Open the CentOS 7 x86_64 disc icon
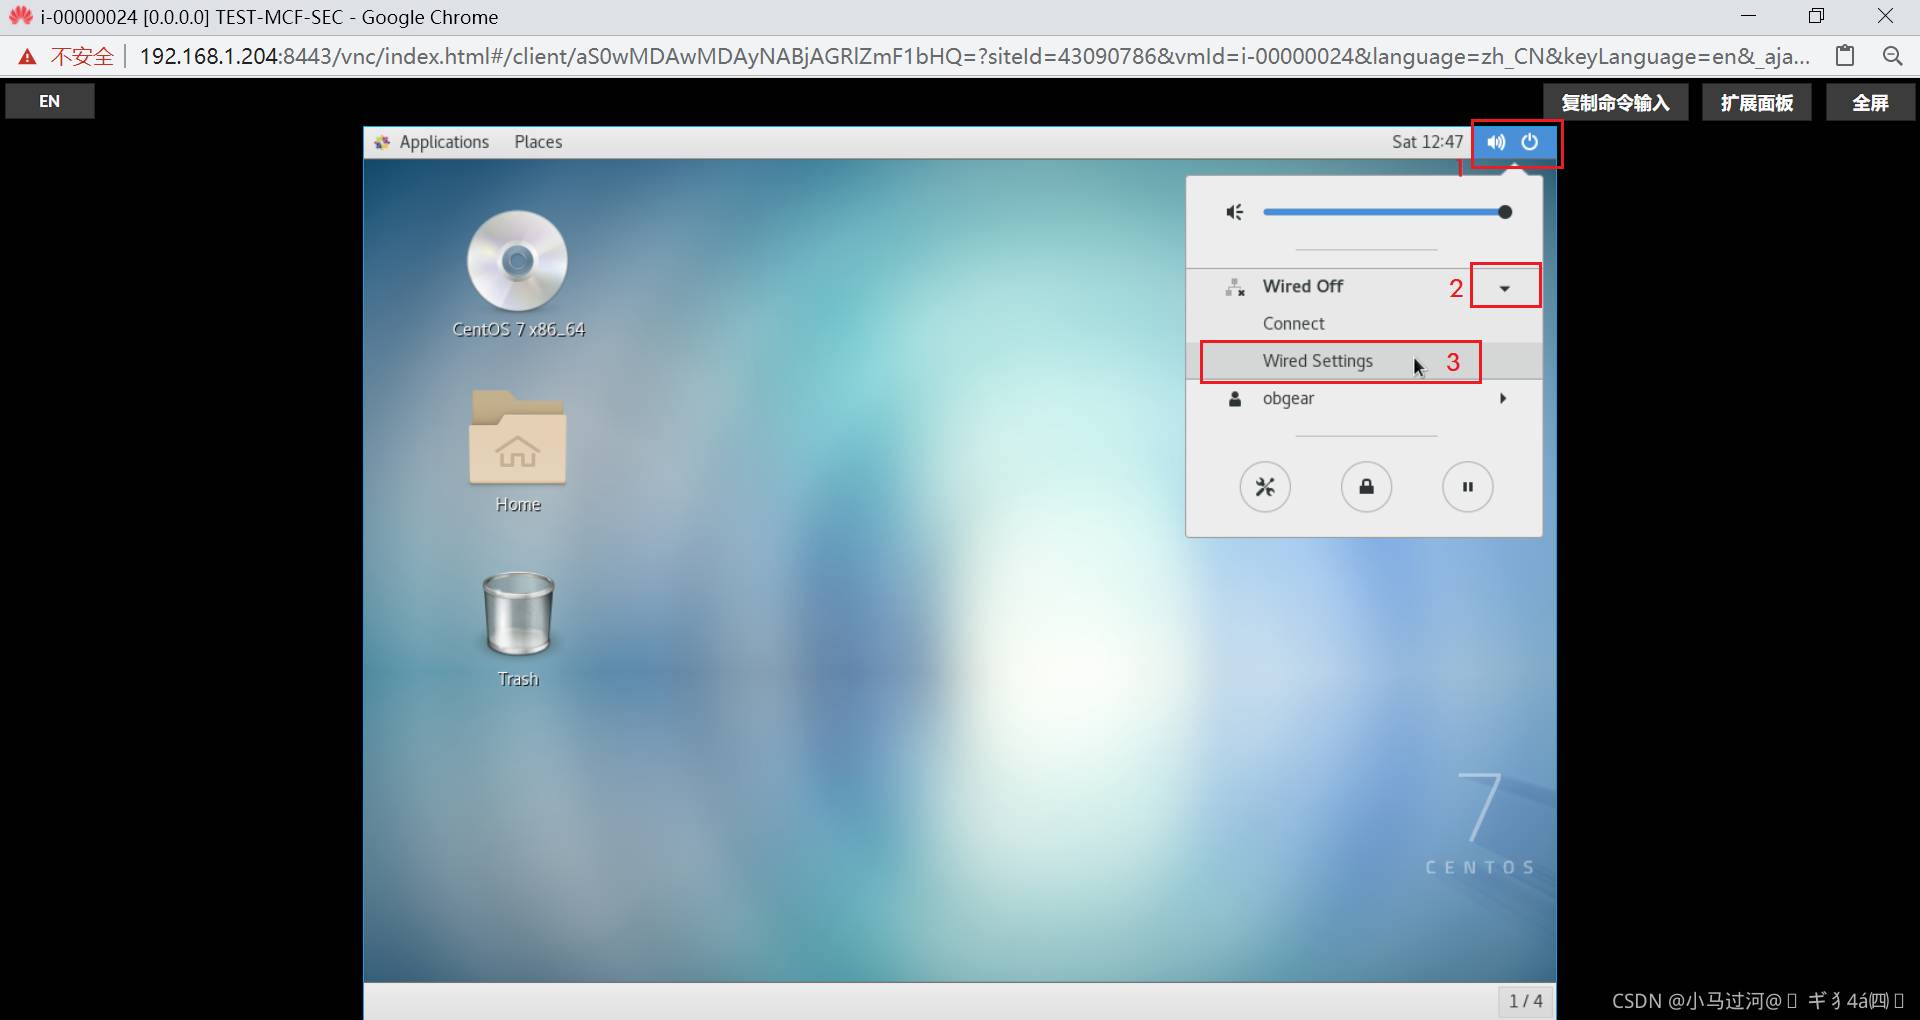Image resolution: width=1920 pixels, height=1020 pixels. (517, 262)
